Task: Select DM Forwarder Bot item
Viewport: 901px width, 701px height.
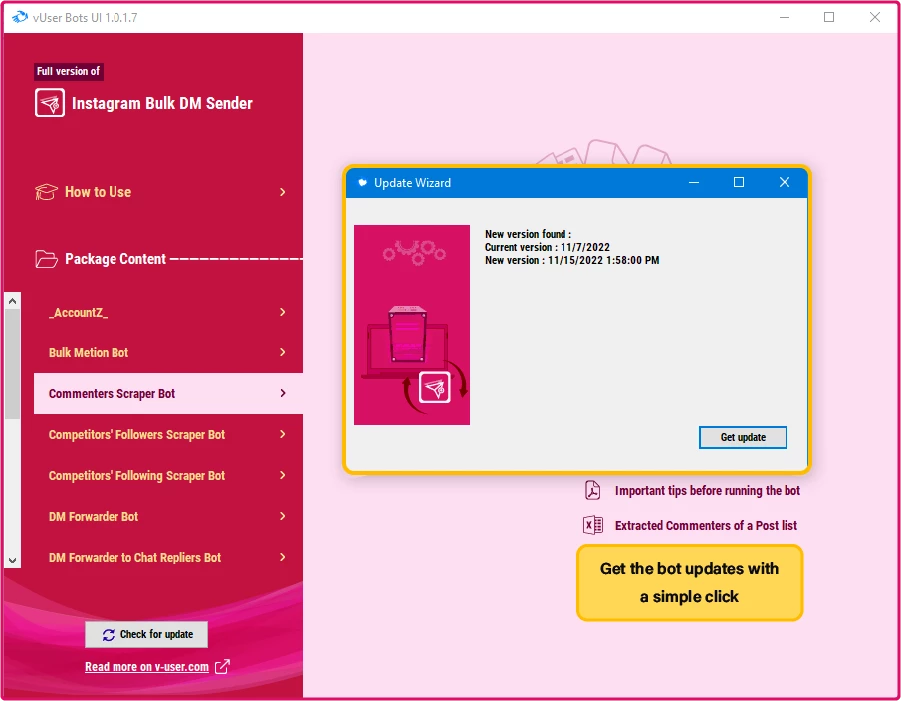Action: pyautogui.click(x=168, y=516)
